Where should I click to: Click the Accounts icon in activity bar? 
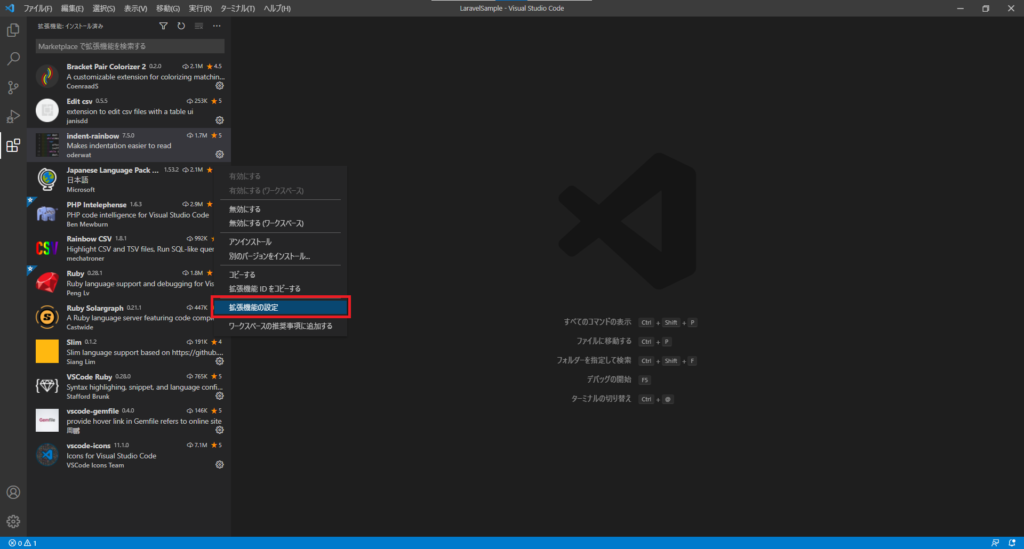click(x=13, y=492)
